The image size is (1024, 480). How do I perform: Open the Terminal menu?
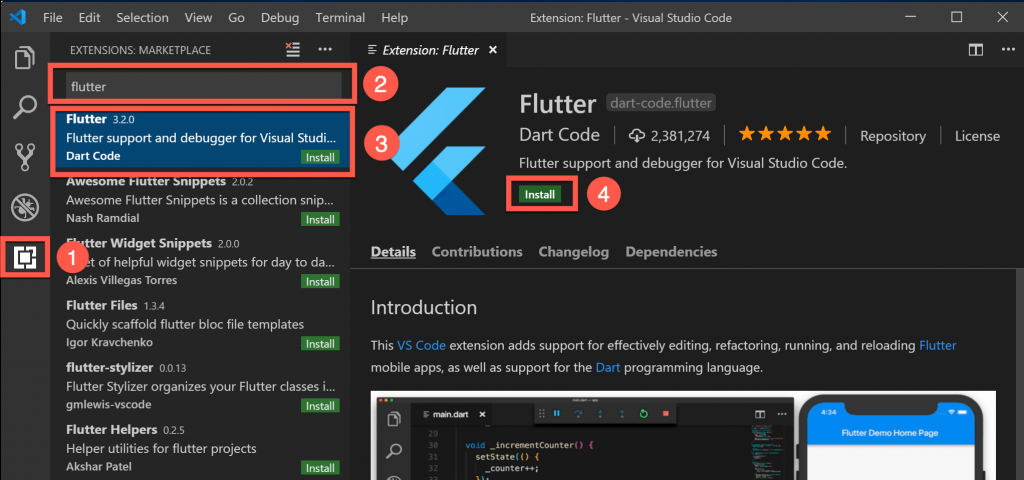[340, 18]
